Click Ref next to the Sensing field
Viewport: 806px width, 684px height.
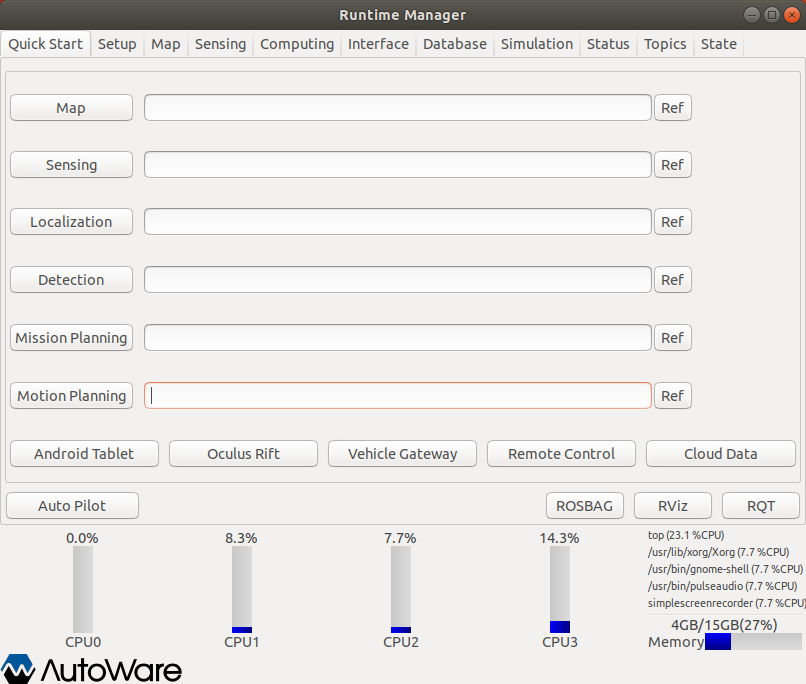672,165
